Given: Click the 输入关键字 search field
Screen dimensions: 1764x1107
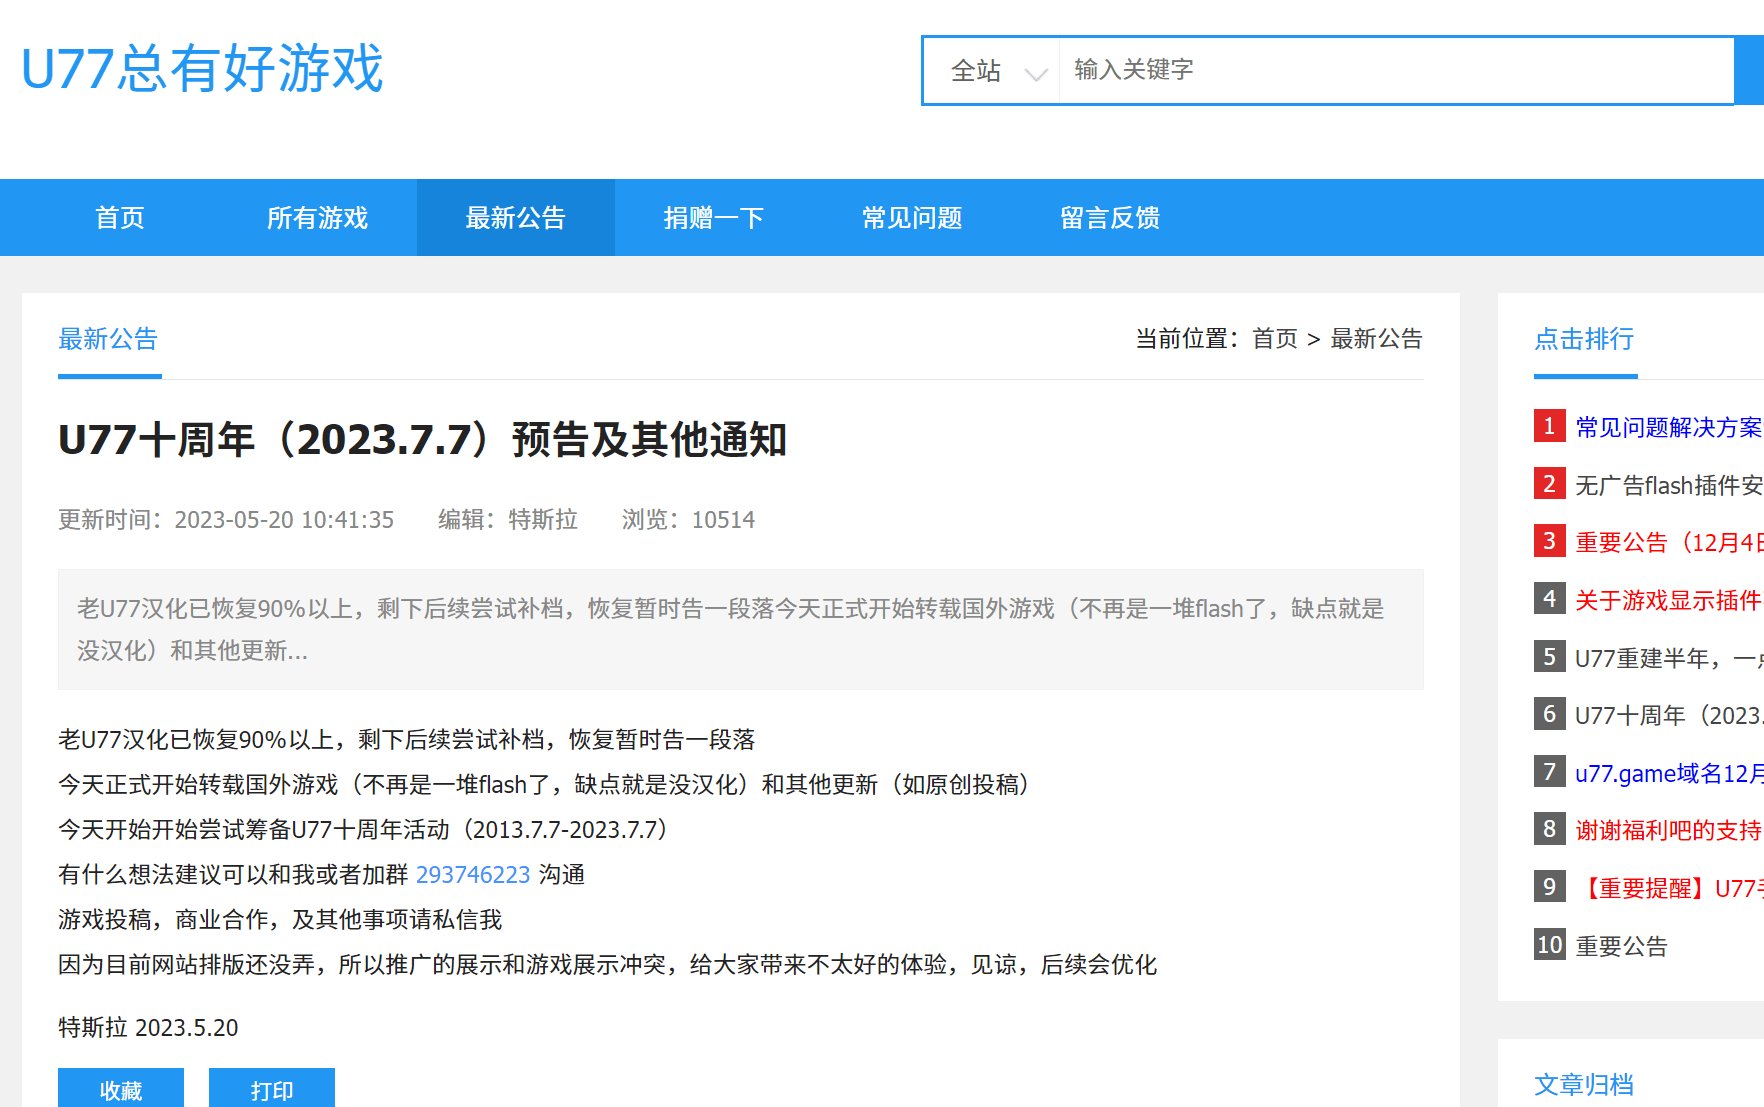Looking at the screenshot, I should 1396,71.
